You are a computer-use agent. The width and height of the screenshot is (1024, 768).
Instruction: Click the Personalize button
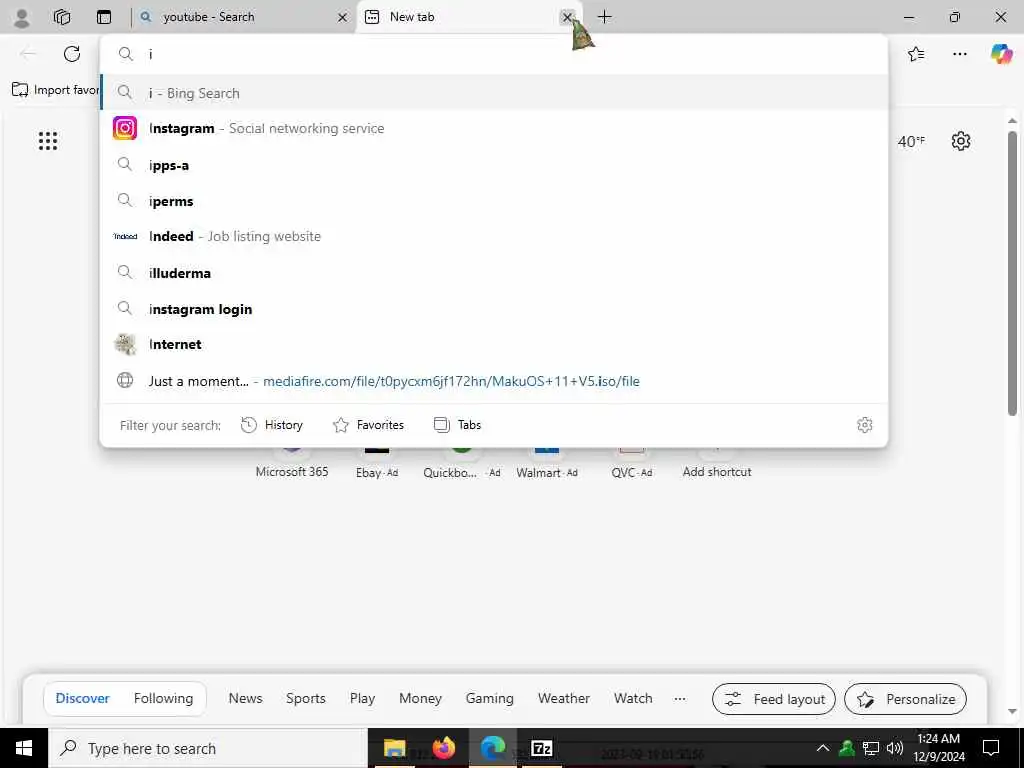tap(905, 699)
